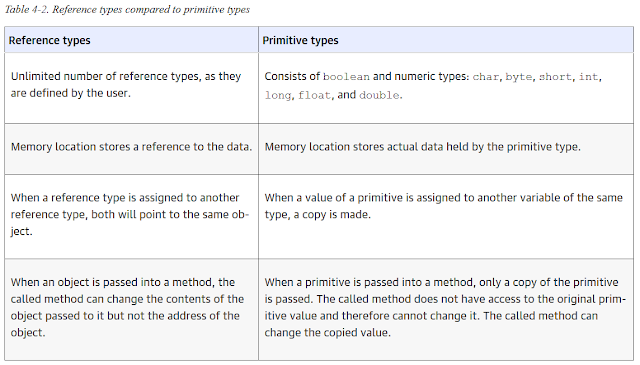
Task: Click the word 'boolean' in code font
Action: [346, 77]
